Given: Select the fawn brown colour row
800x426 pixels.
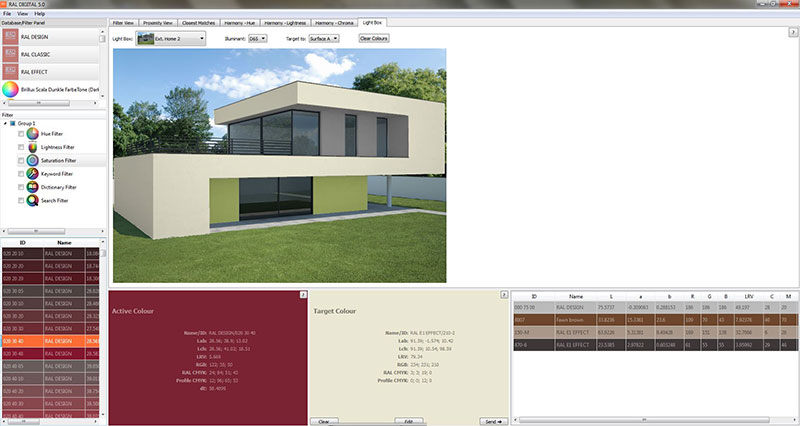Looking at the screenshot, I should pyautogui.click(x=655, y=320).
